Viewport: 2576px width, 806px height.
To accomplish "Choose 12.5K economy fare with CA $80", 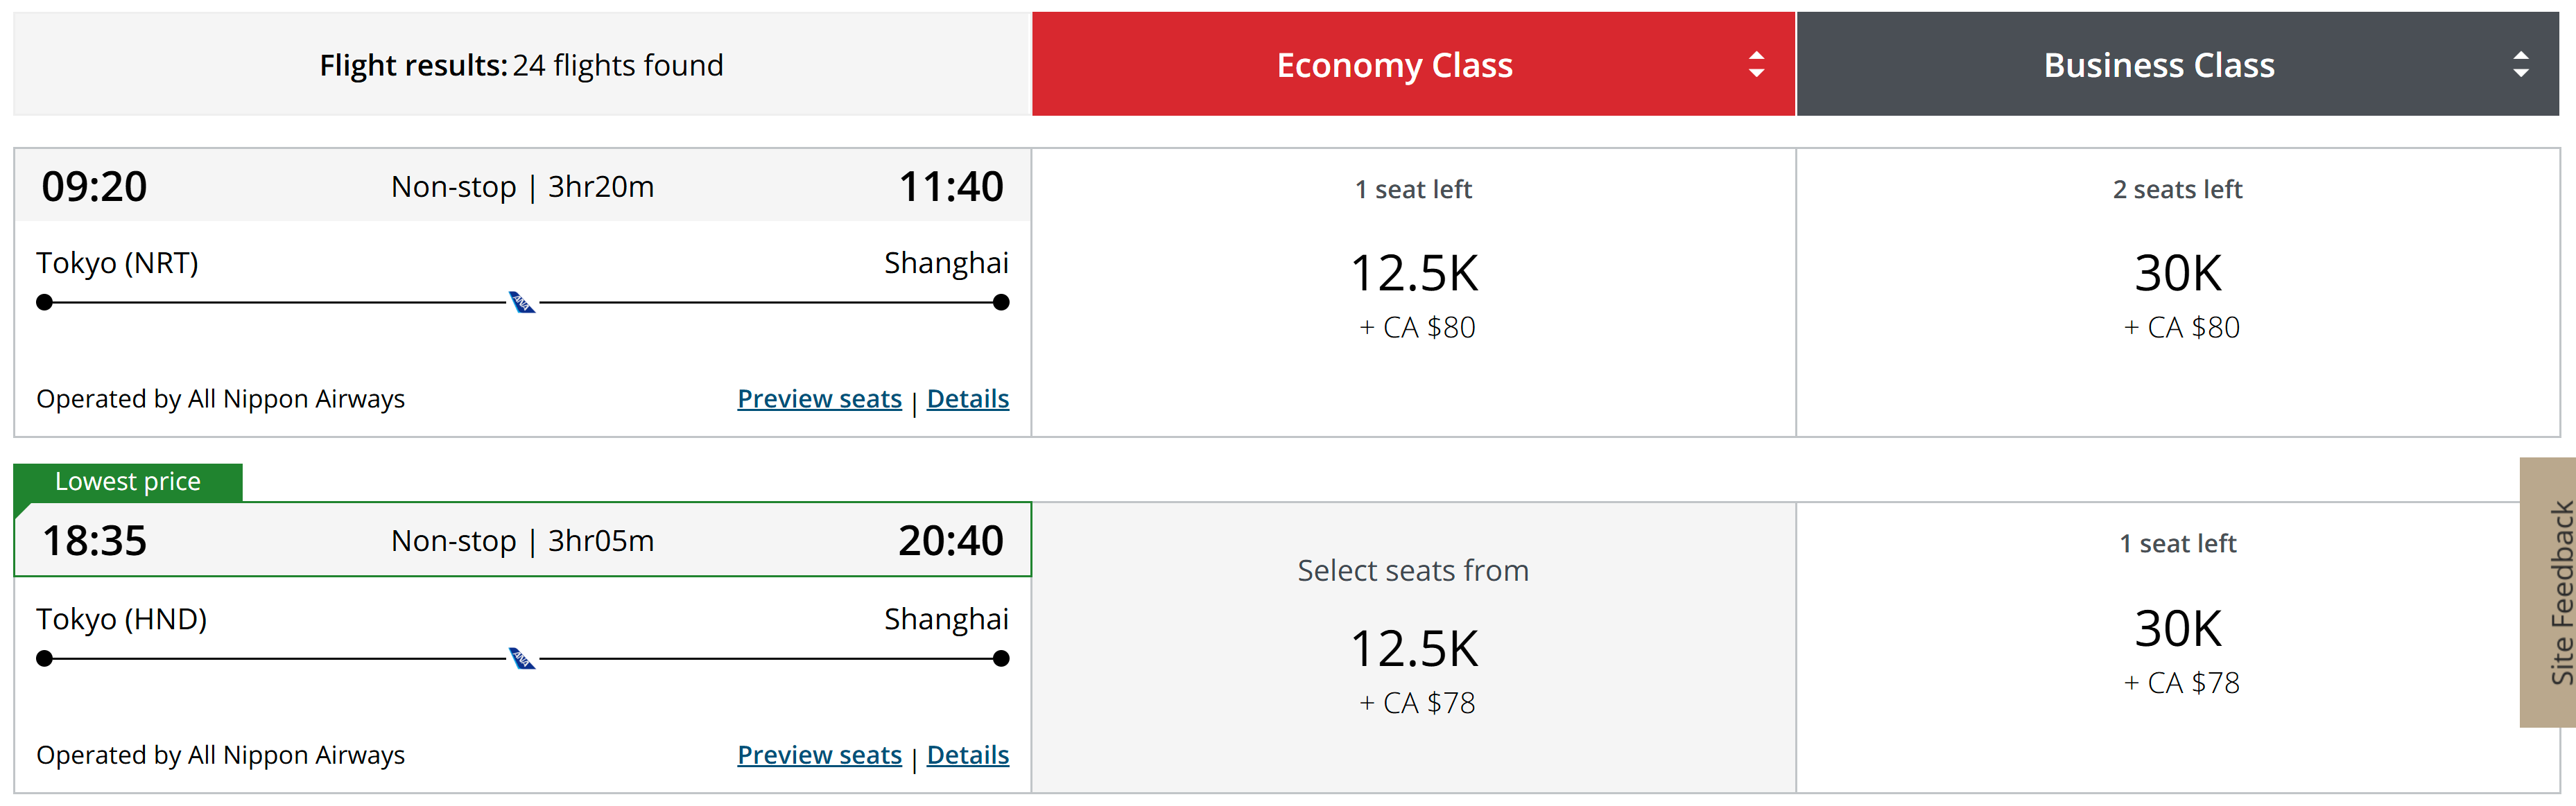I will [x=1413, y=293].
